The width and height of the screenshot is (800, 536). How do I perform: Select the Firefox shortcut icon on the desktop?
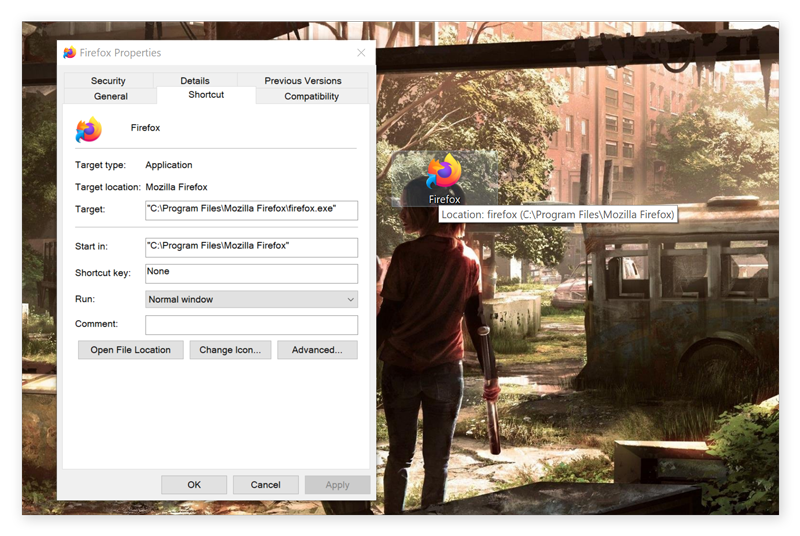[x=444, y=173]
